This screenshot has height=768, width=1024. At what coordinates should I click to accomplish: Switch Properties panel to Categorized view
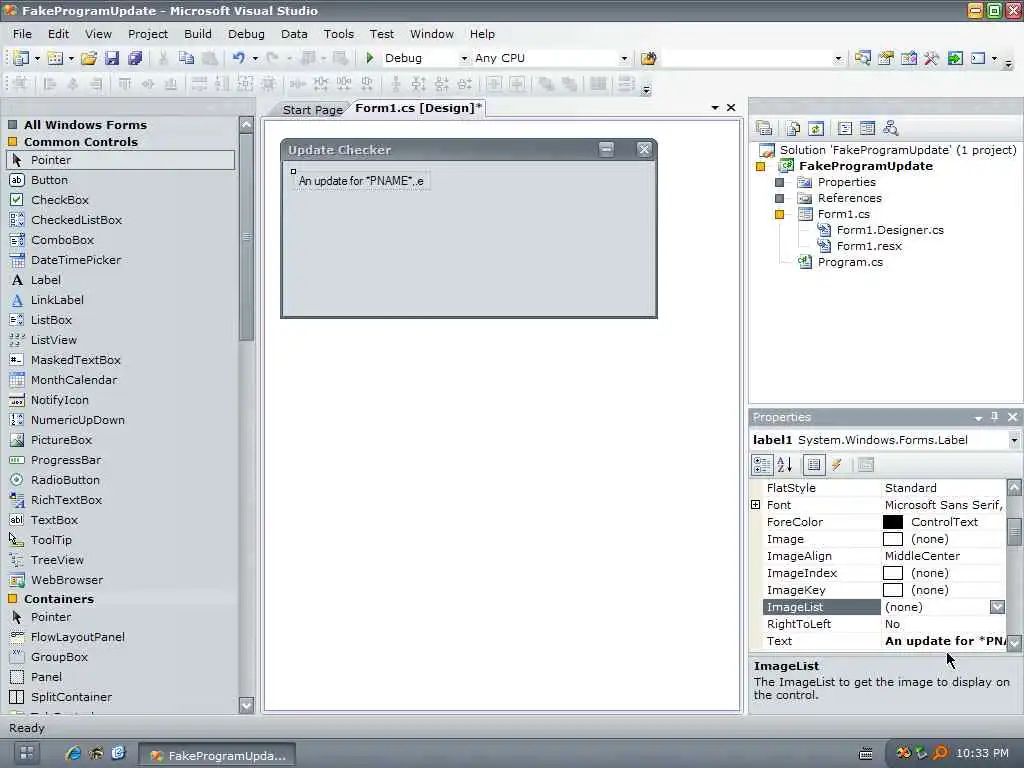762,464
